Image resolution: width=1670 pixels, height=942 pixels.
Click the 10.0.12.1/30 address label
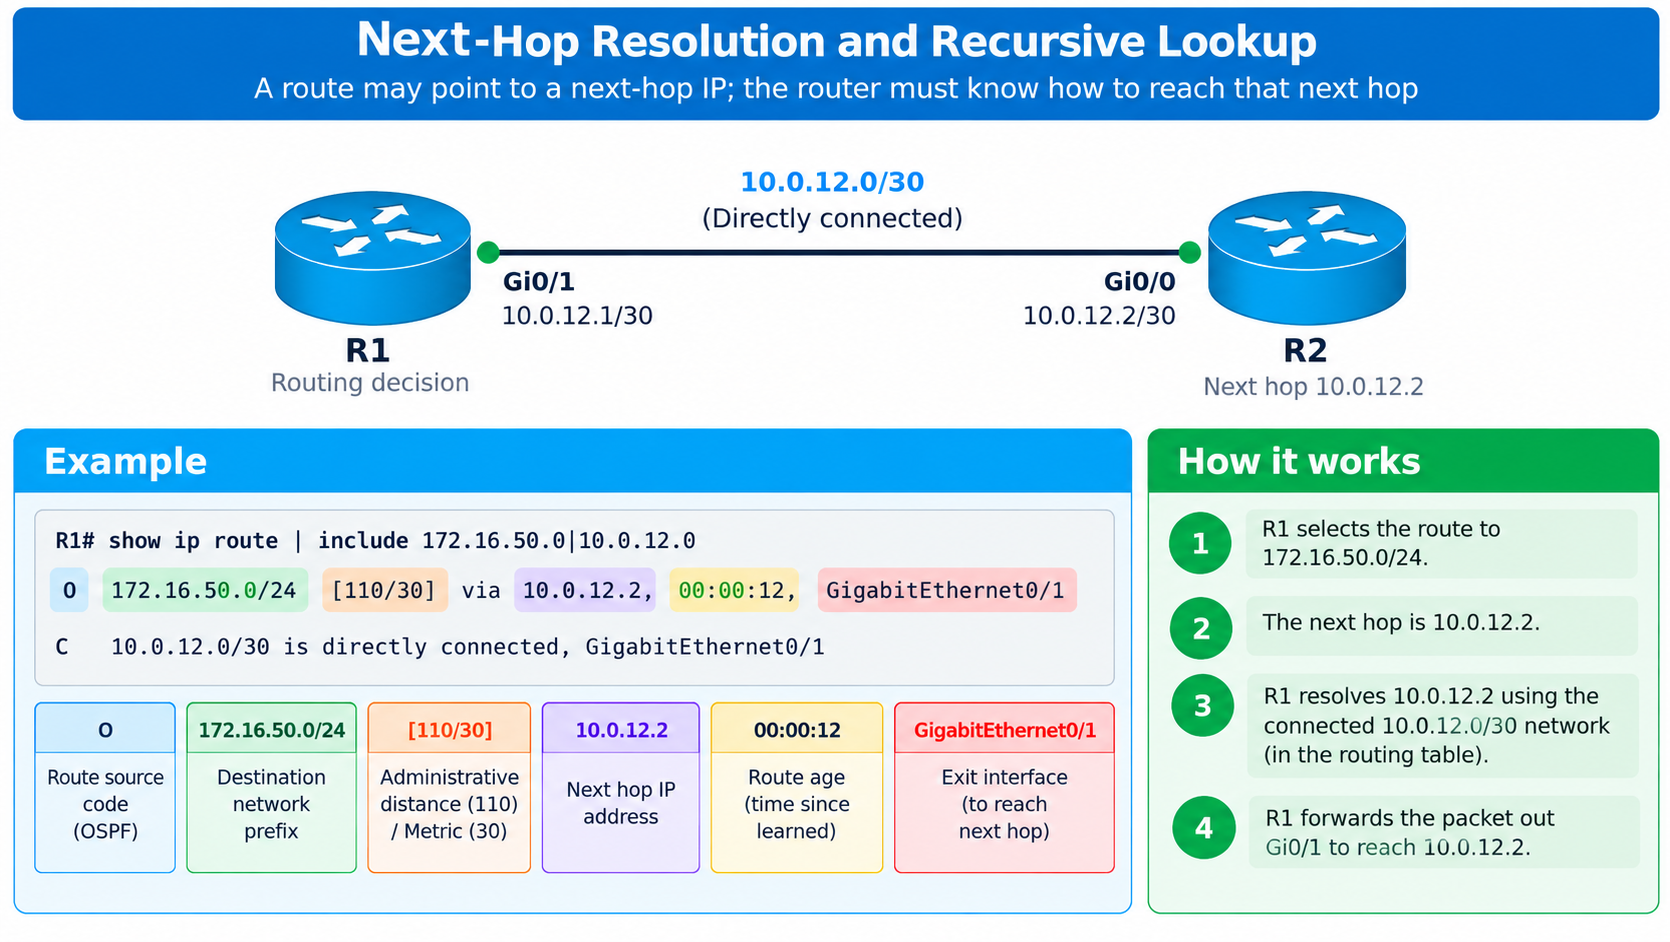click(577, 316)
